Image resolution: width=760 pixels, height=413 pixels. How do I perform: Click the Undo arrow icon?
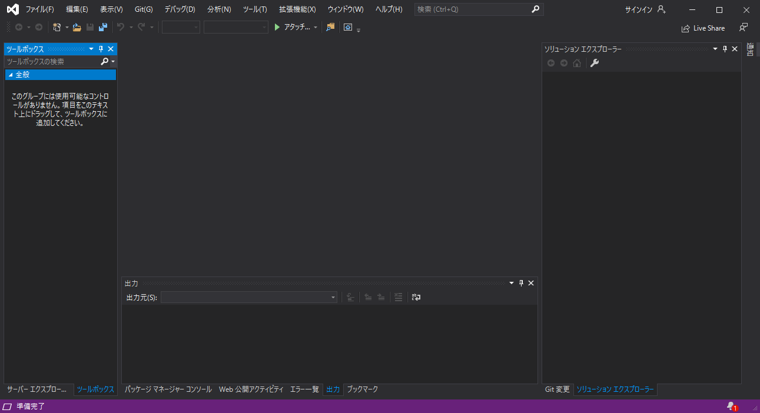click(121, 27)
